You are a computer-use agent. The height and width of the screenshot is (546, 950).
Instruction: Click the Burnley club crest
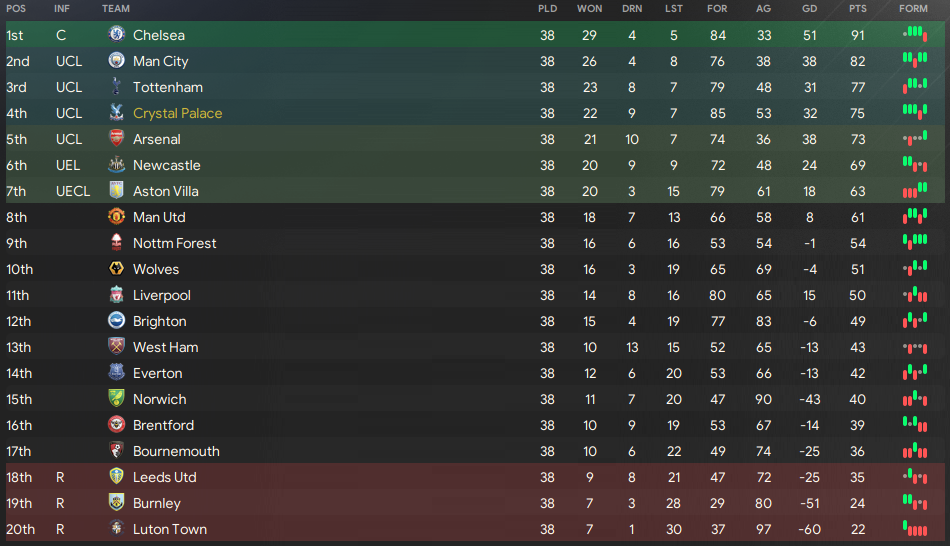tap(116, 502)
